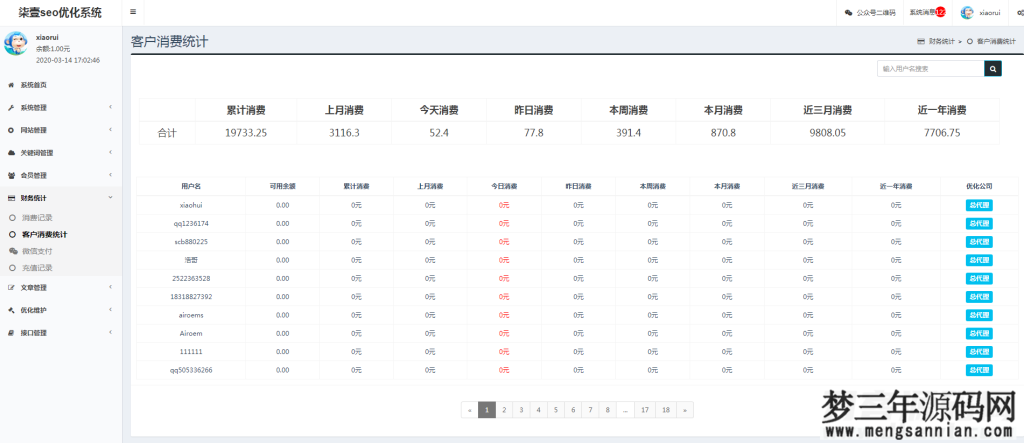This screenshot has height=443, width=1024.
Task: Click the 近三月消费 total value 9808.05
Action: click(827, 133)
